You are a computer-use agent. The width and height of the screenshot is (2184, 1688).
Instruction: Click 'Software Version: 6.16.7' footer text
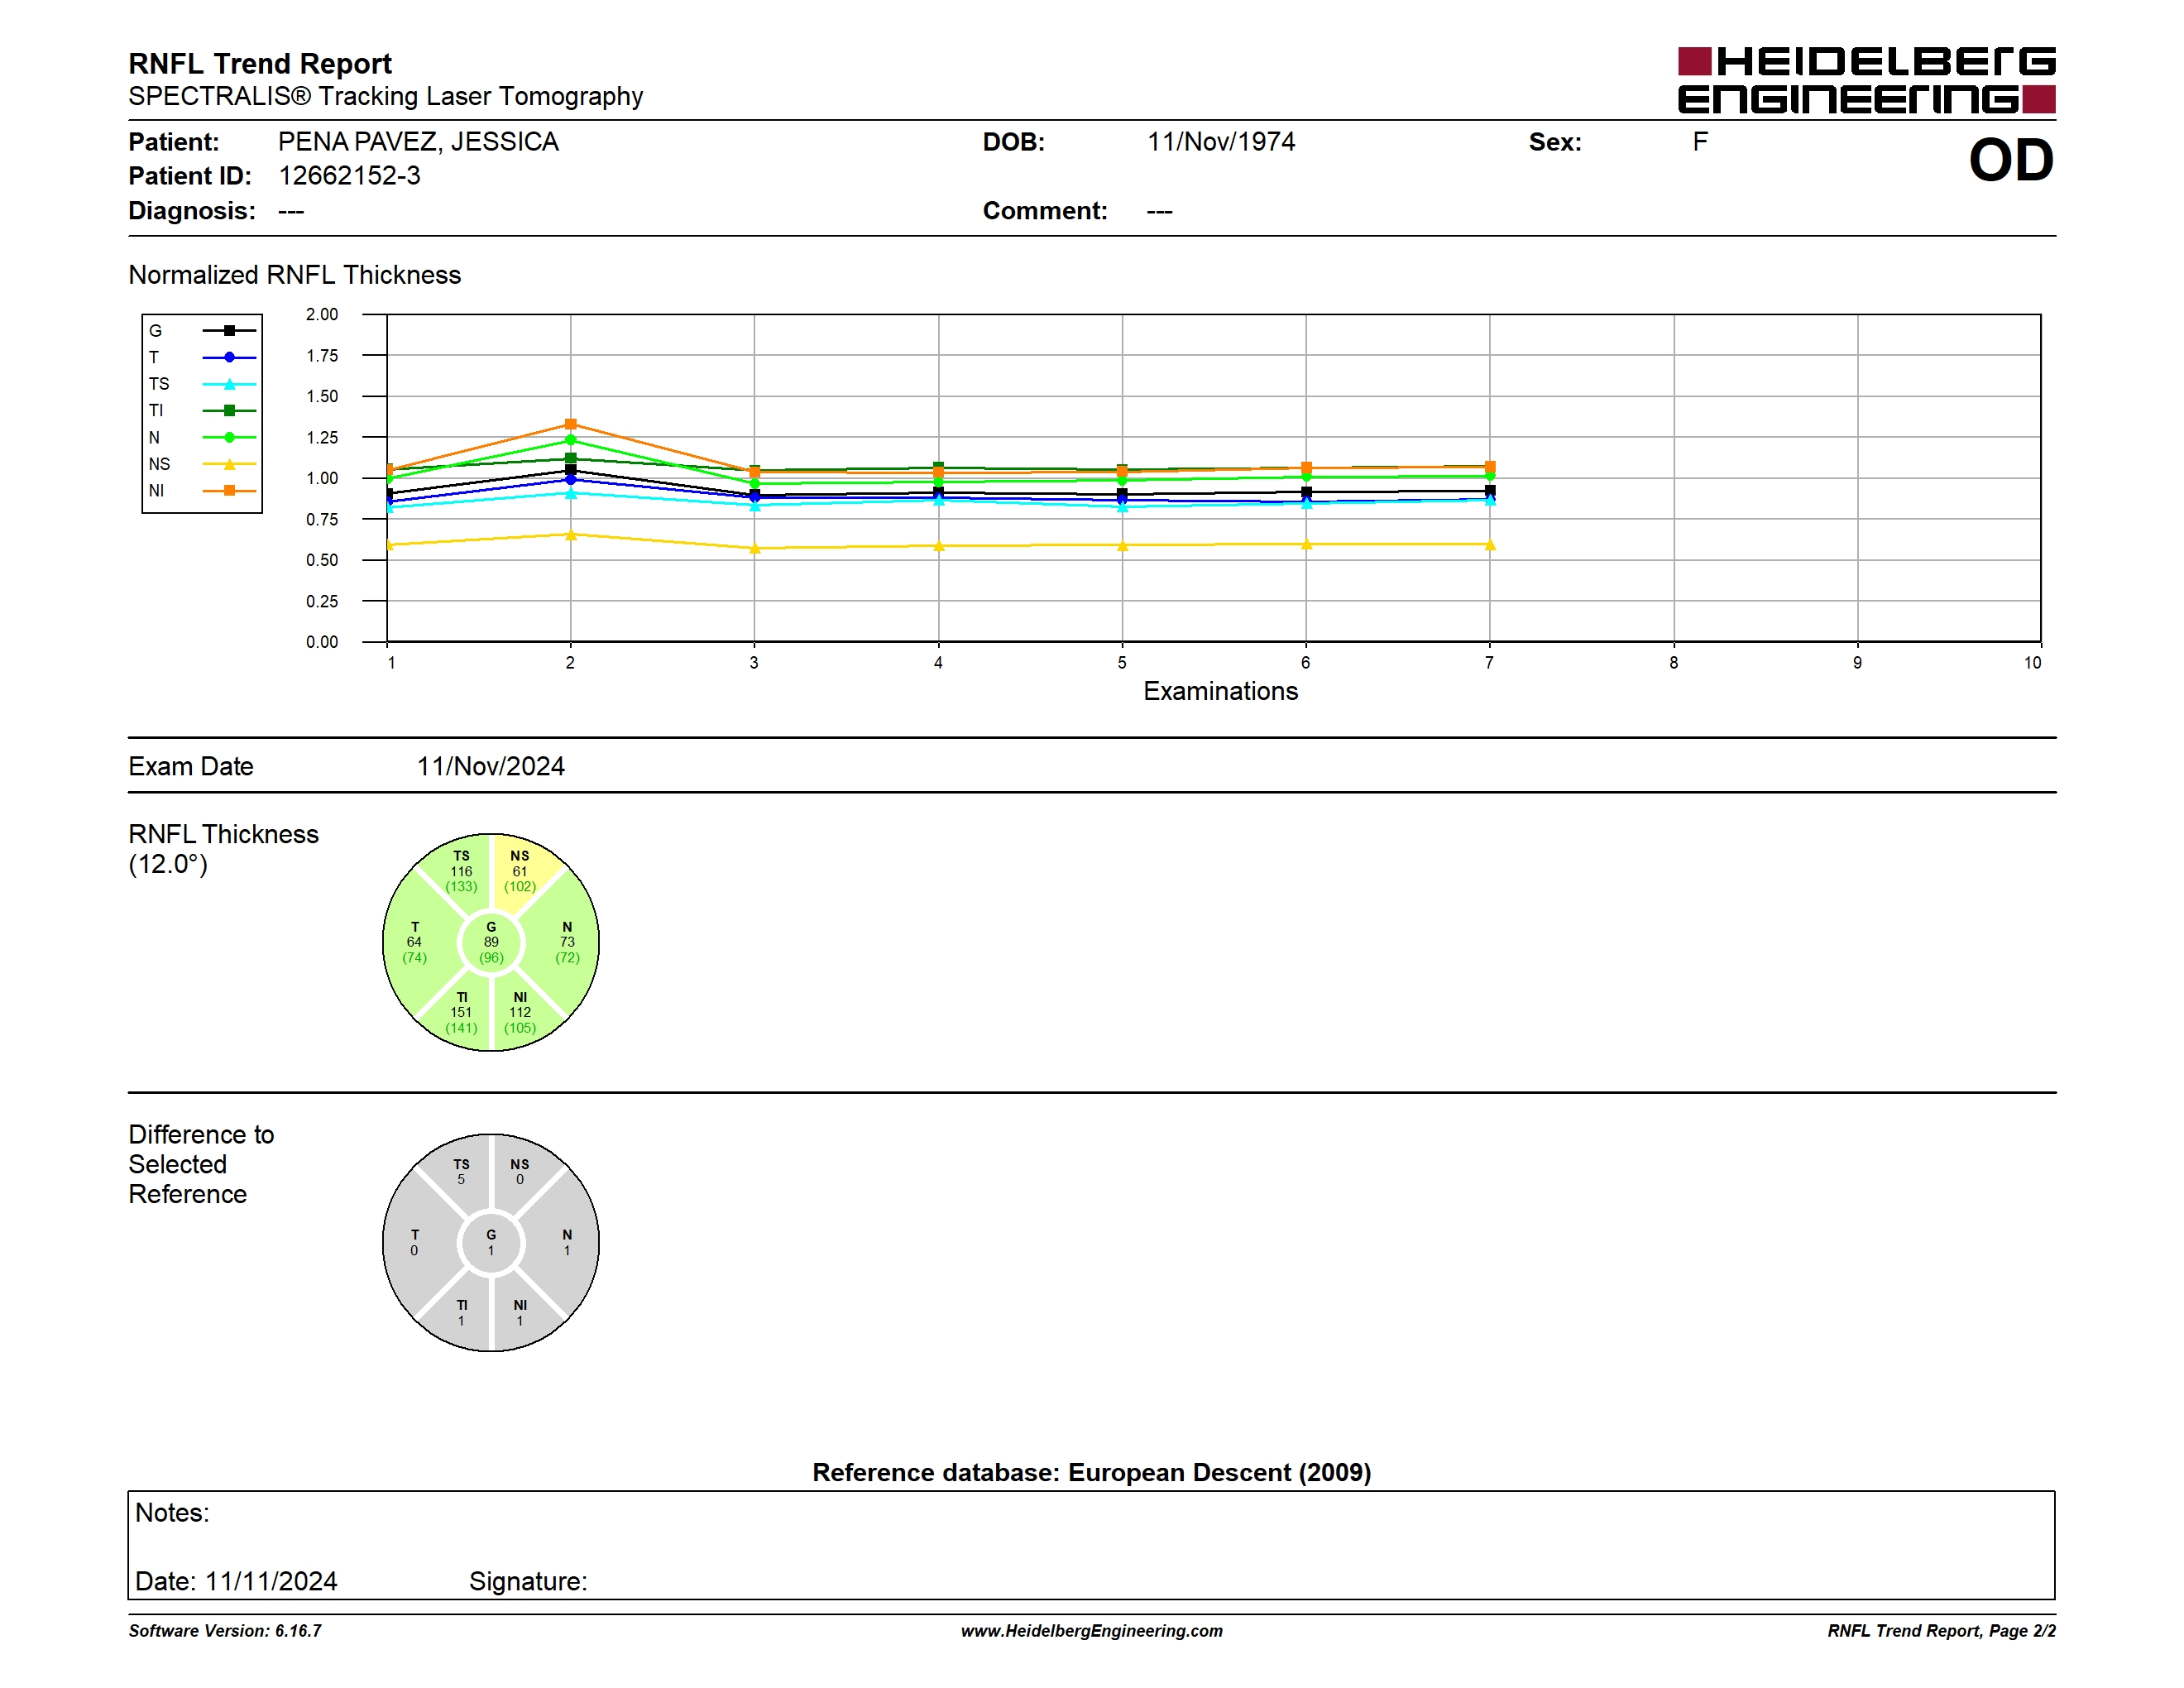(x=225, y=1631)
